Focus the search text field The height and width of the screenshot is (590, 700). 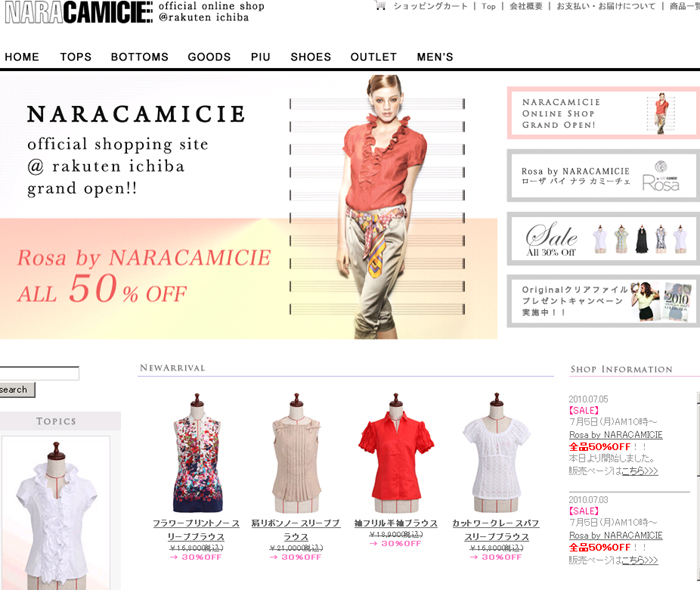39,374
